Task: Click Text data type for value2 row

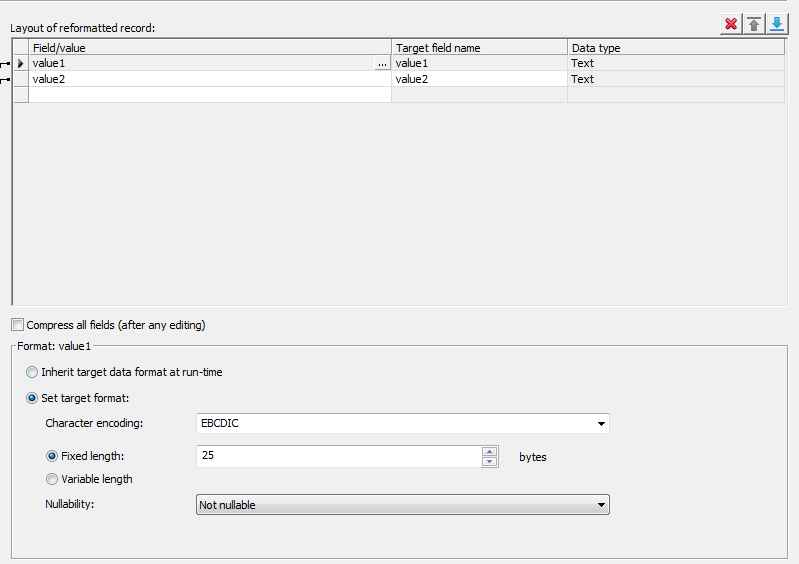Action: pos(676,79)
